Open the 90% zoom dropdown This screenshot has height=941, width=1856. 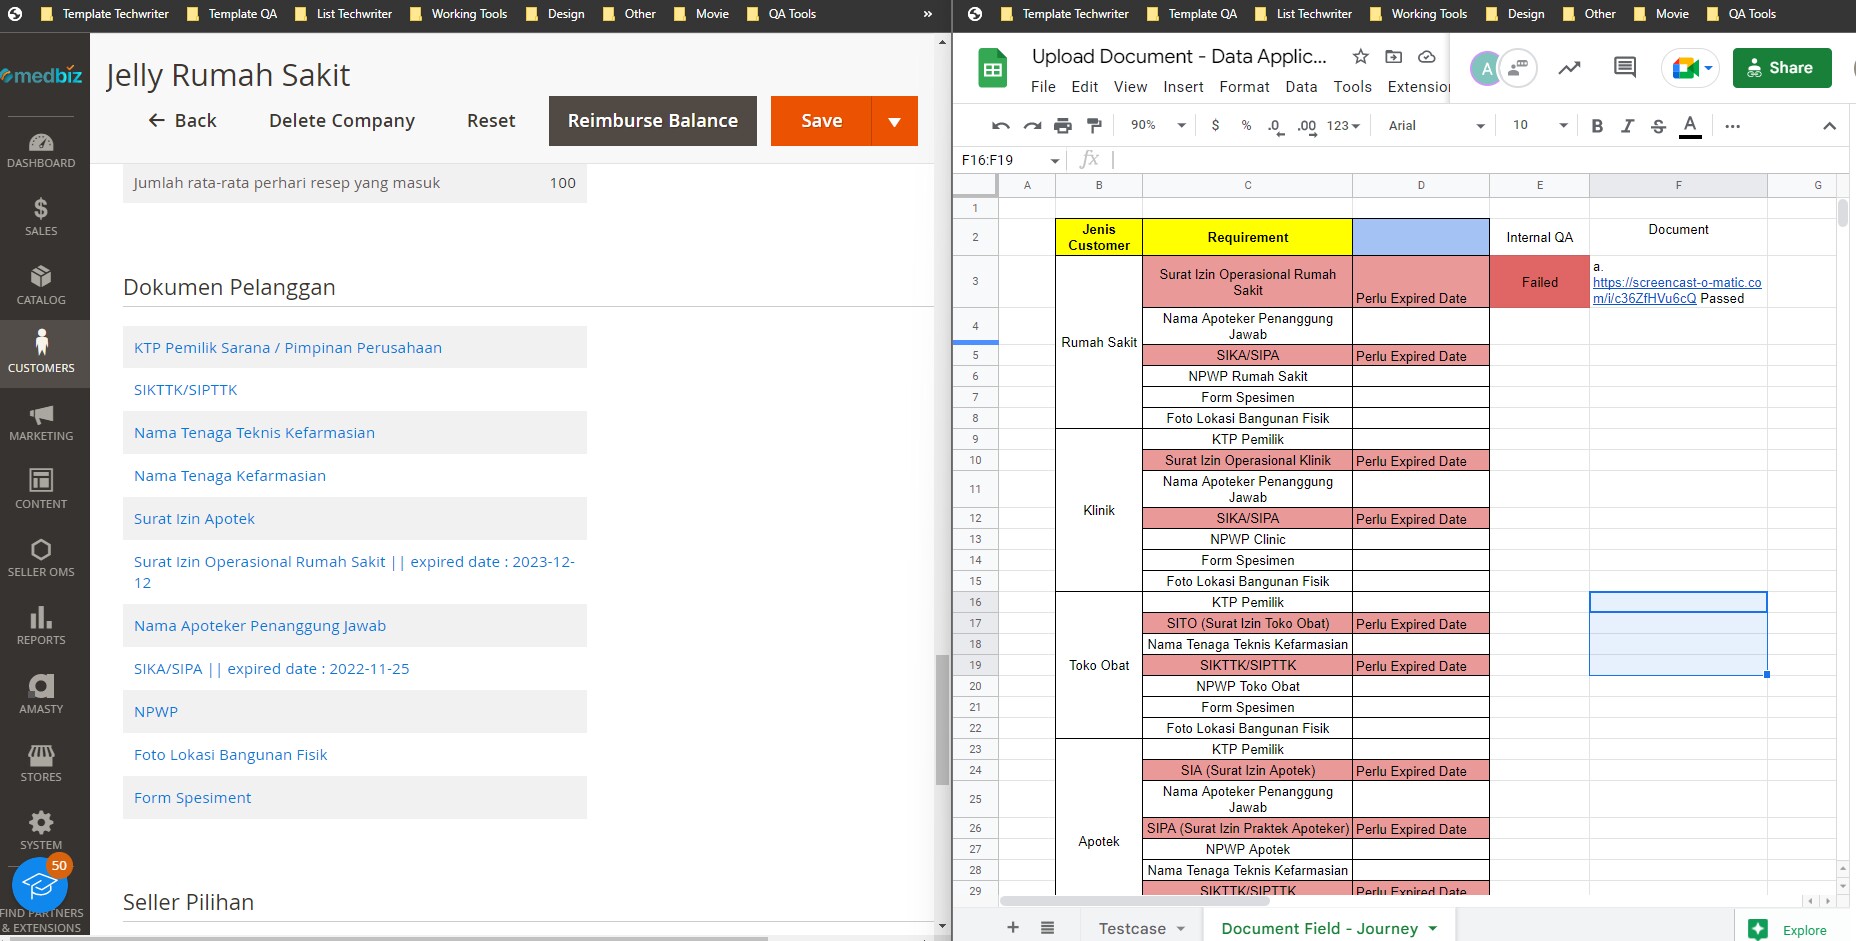pyautogui.click(x=1155, y=125)
